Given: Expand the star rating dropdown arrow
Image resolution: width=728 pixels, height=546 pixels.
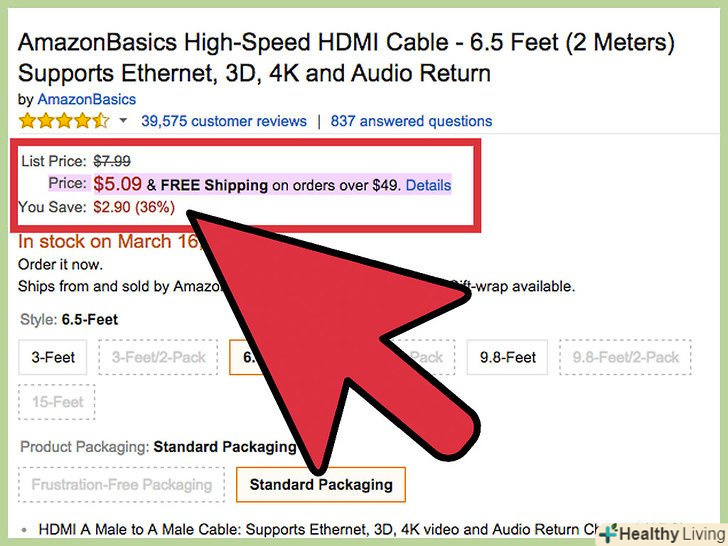Looking at the screenshot, I should [124, 121].
